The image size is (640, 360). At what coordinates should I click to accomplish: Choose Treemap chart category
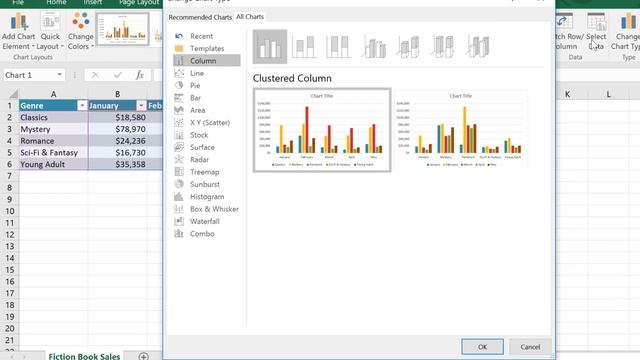point(207,172)
